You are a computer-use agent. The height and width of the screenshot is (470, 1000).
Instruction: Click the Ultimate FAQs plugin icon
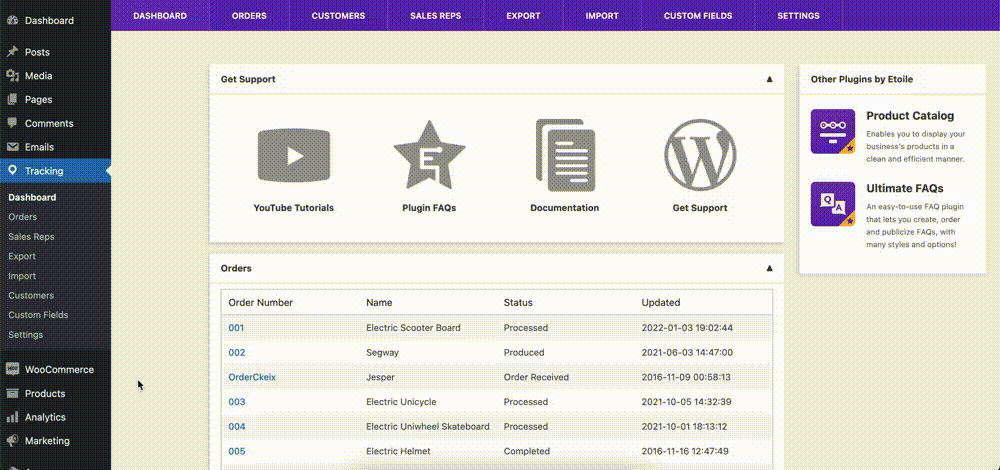(x=833, y=204)
